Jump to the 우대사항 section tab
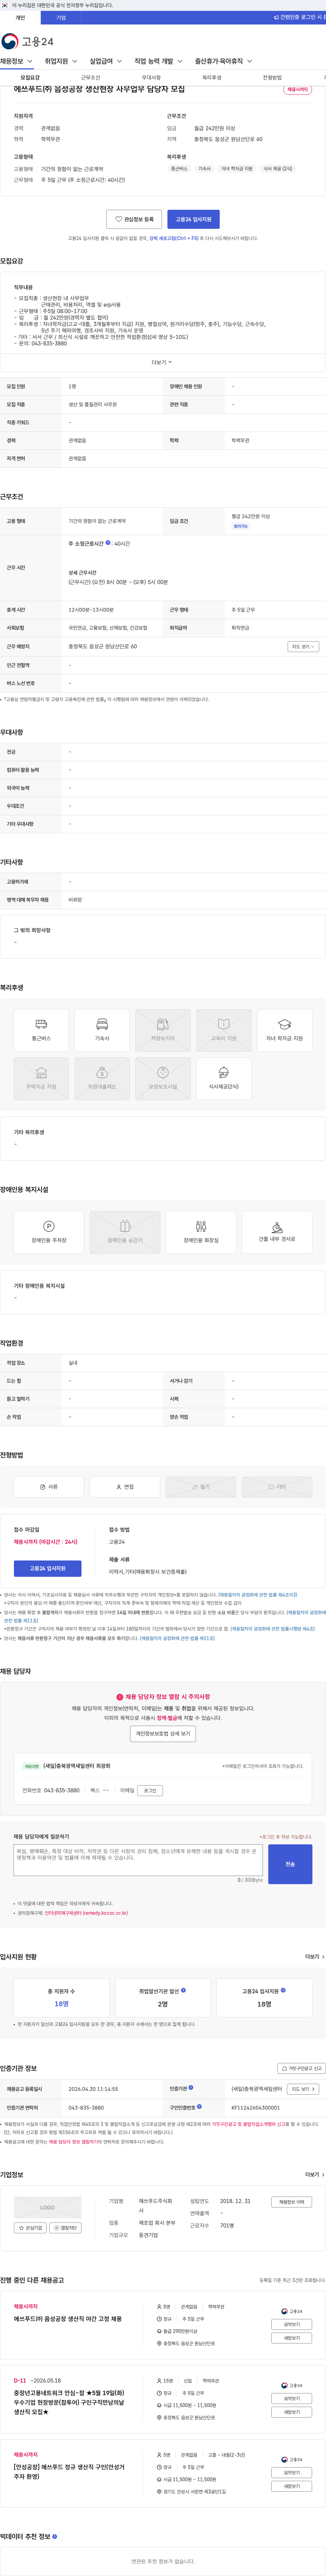 point(151,77)
